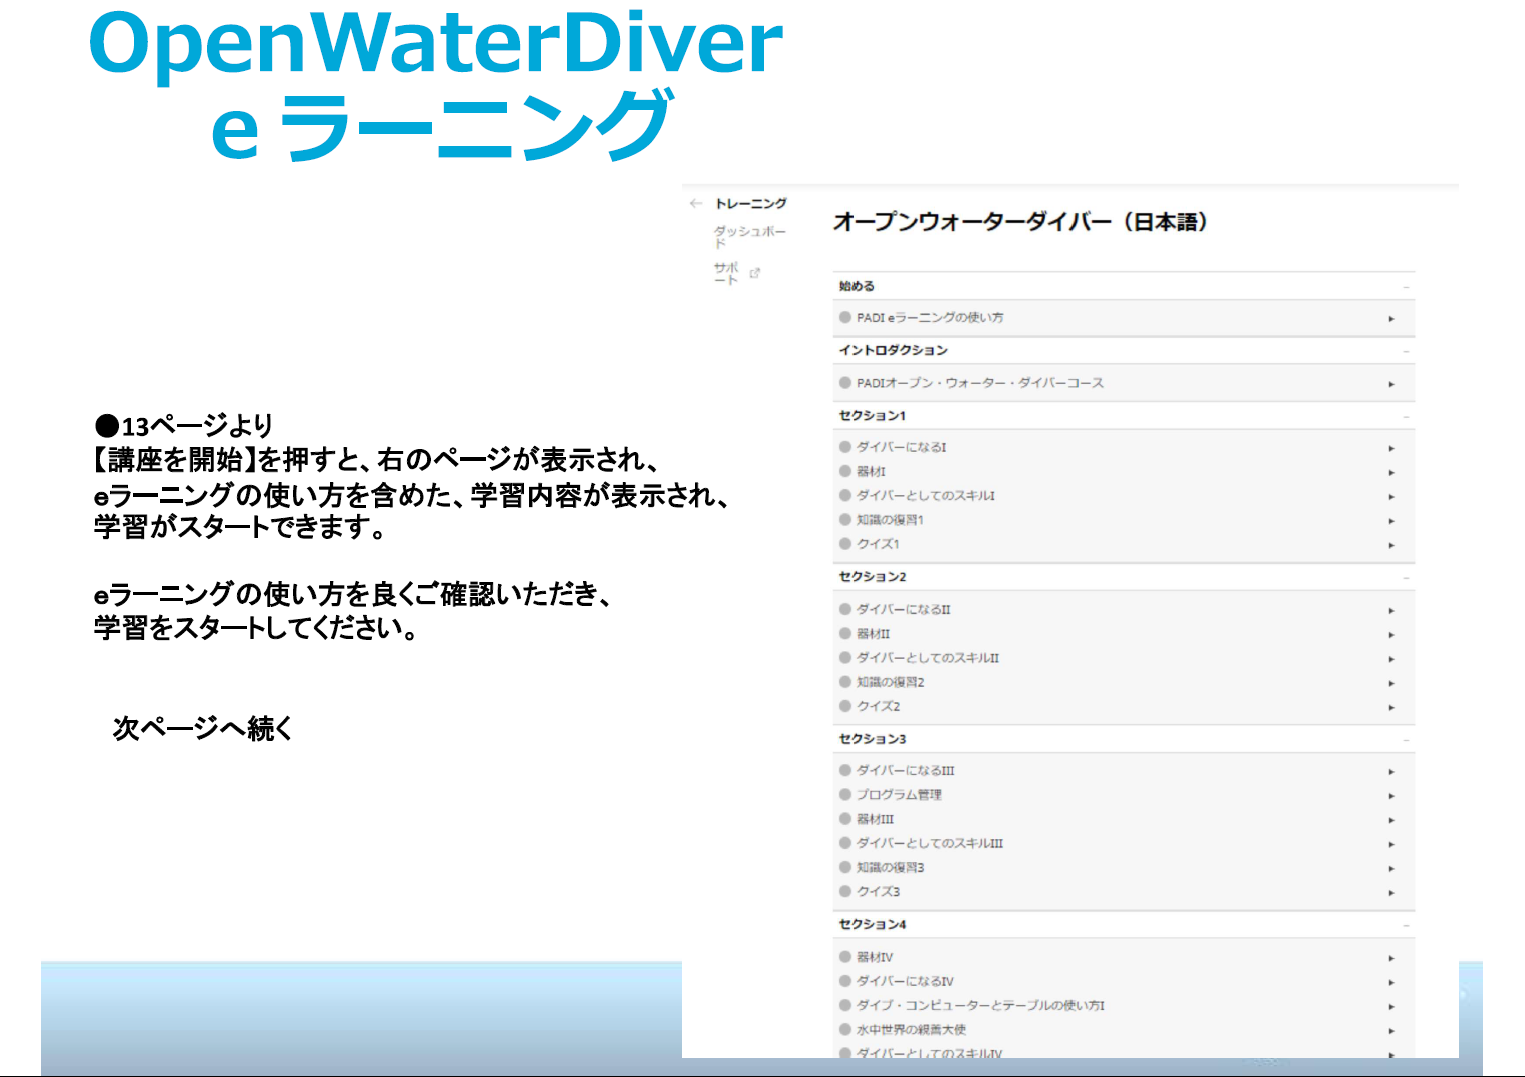Open the クイズ2 lesson title

pos(878,706)
